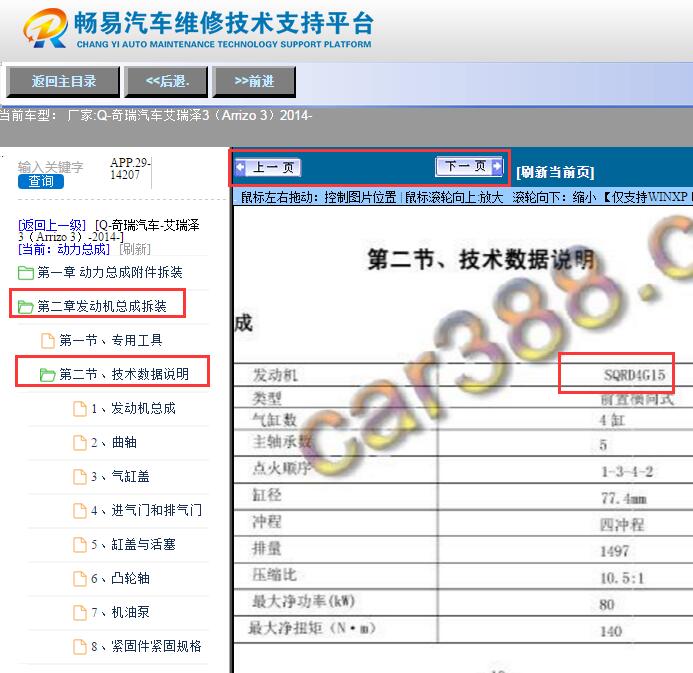Image resolution: width=693 pixels, height=673 pixels.
Task: Click the SQRD4G15 engine value
Action: pyautogui.click(x=634, y=375)
